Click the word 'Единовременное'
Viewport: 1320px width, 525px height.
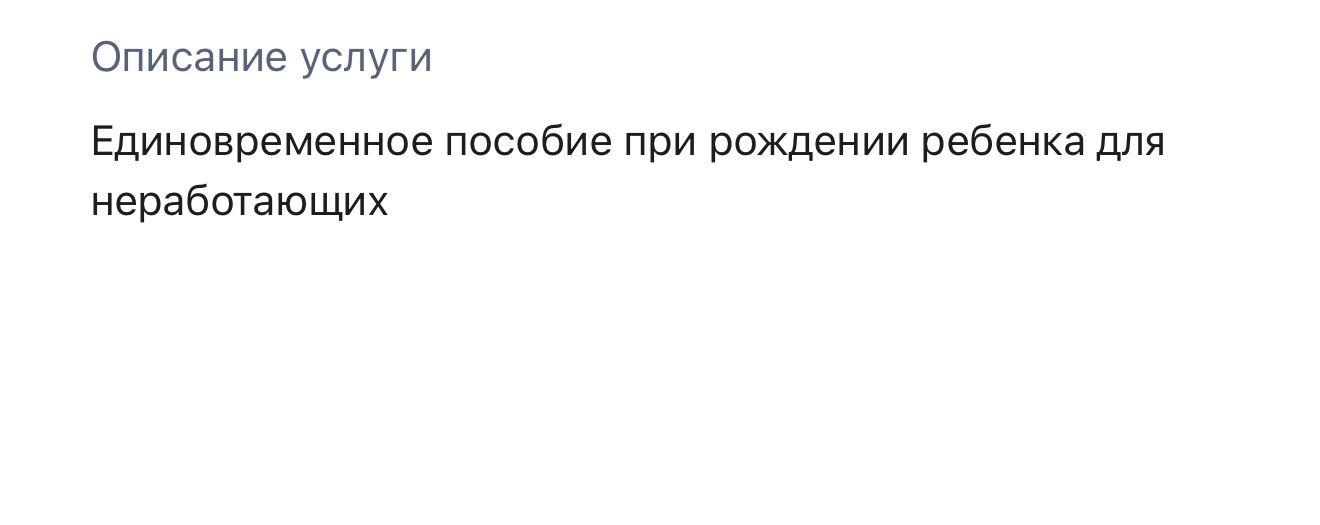click(x=261, y=142)
